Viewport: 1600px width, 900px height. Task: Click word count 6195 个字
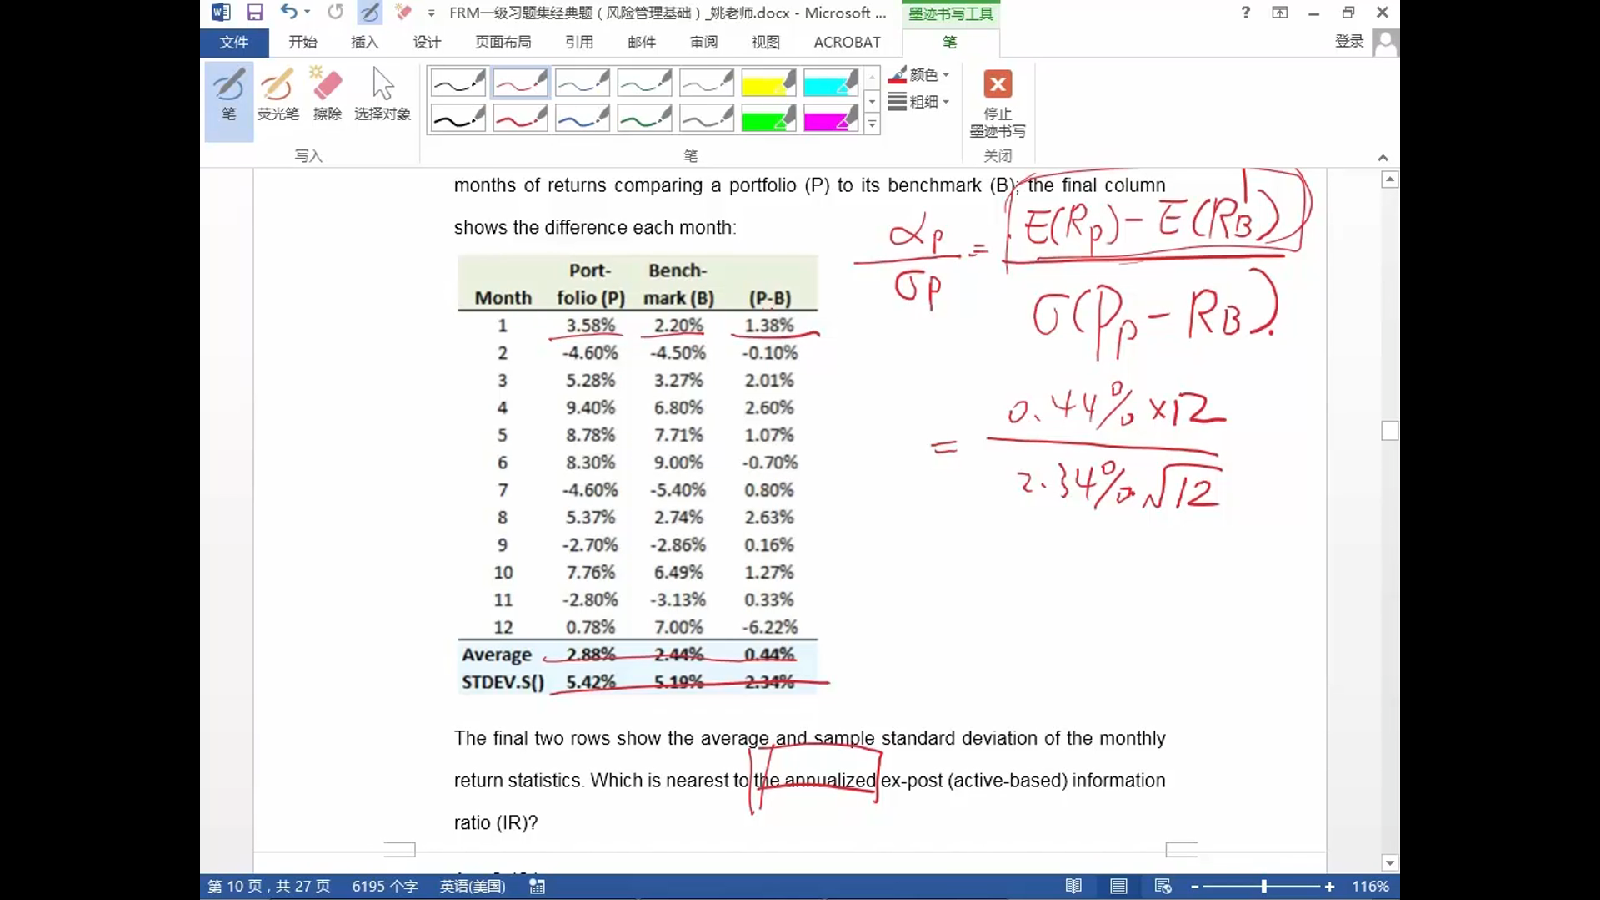pyautogui.click(x=385, y=886)
